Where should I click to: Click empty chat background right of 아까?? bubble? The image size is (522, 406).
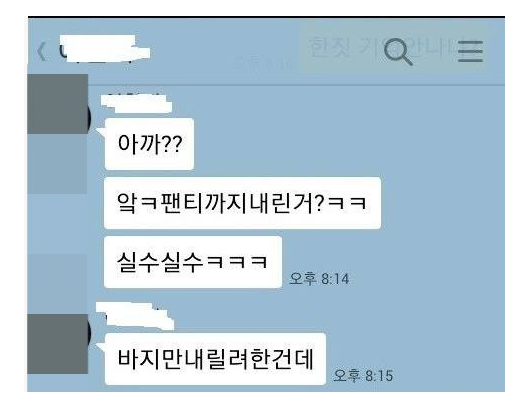333,143
